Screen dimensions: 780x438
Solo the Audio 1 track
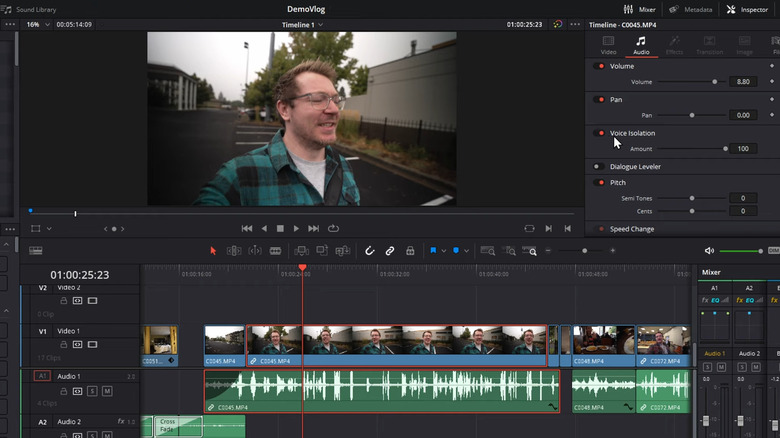tap(92, 391)
